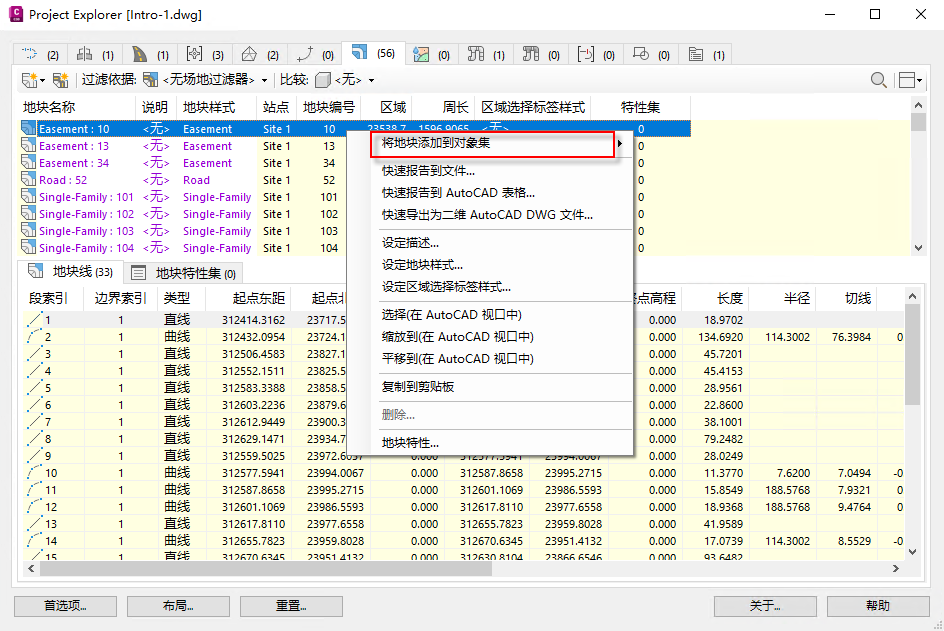Viewport: 944px width, 631px height.
Task: Click parcel icon of Single-Family : 101 row
Action: [28, 196]
